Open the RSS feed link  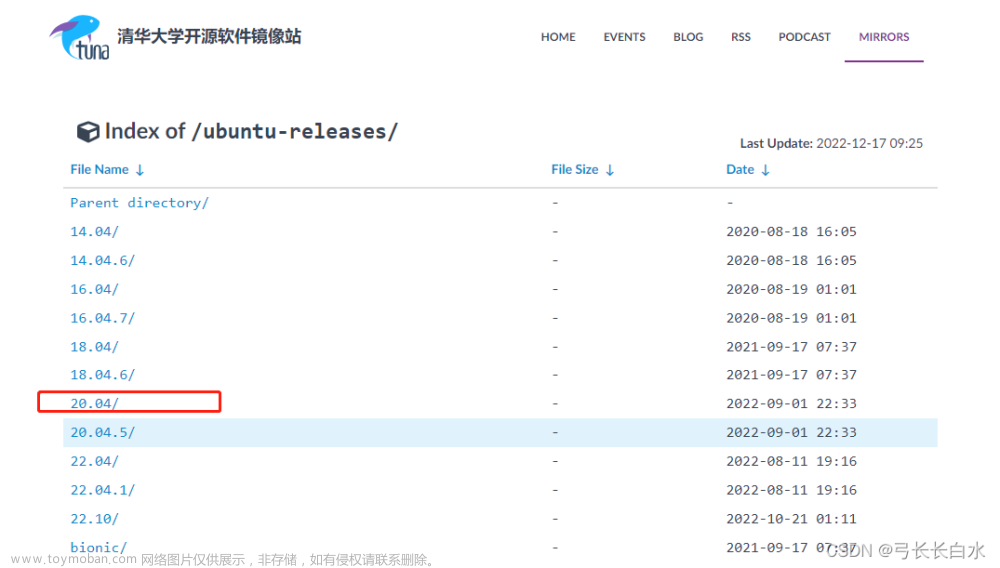tap(740, 37)
